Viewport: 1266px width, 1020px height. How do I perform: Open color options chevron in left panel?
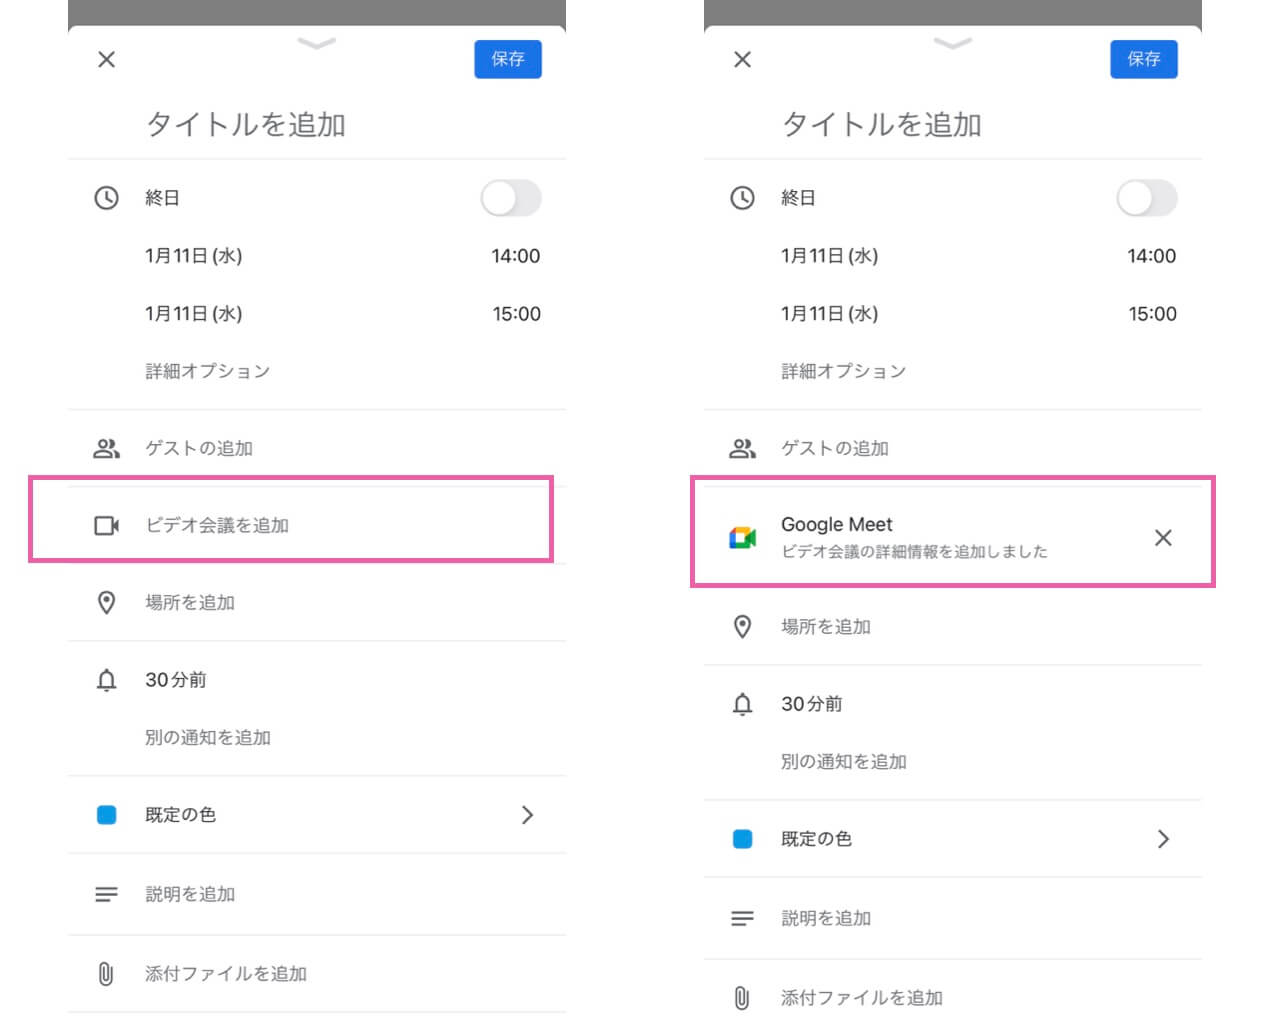(x=527, y=815)
